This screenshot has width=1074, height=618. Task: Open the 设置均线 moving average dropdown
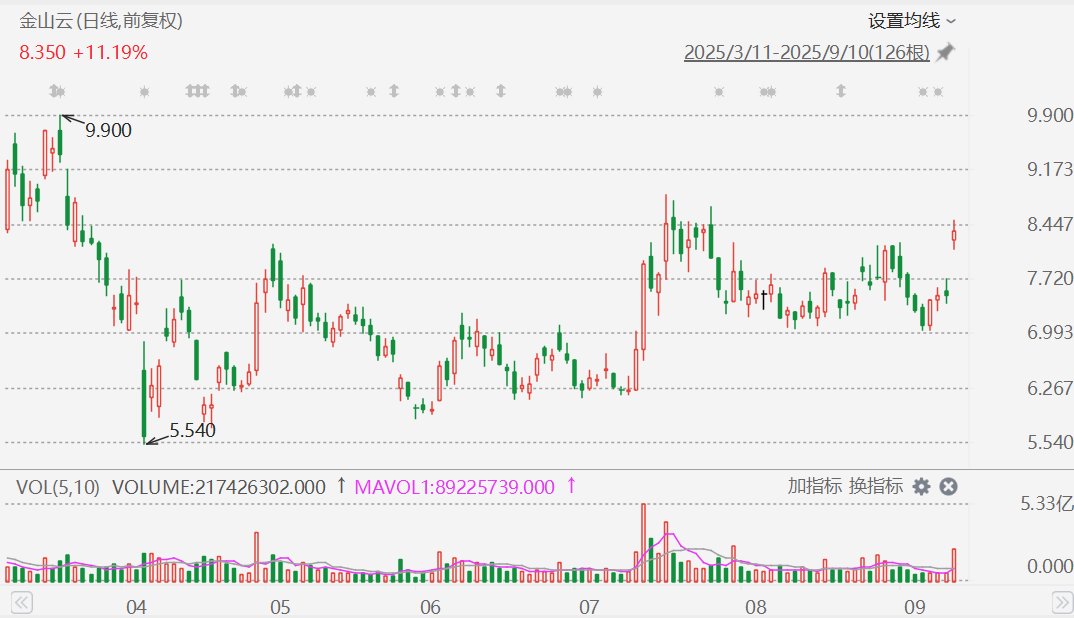click(912, 21)
